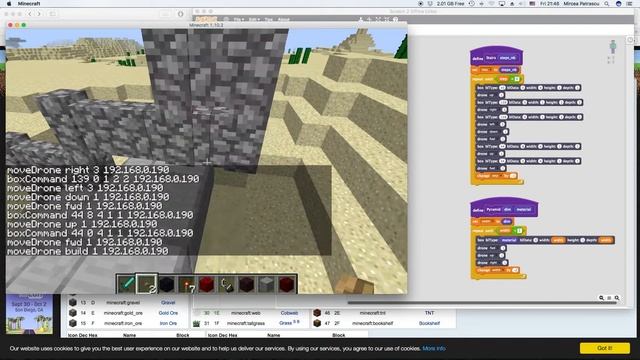Image resolution: width=640 pixels, height=360 pixels.
Task: Click the Bookshelf block icon in the table
Action: tap(317, 323)
